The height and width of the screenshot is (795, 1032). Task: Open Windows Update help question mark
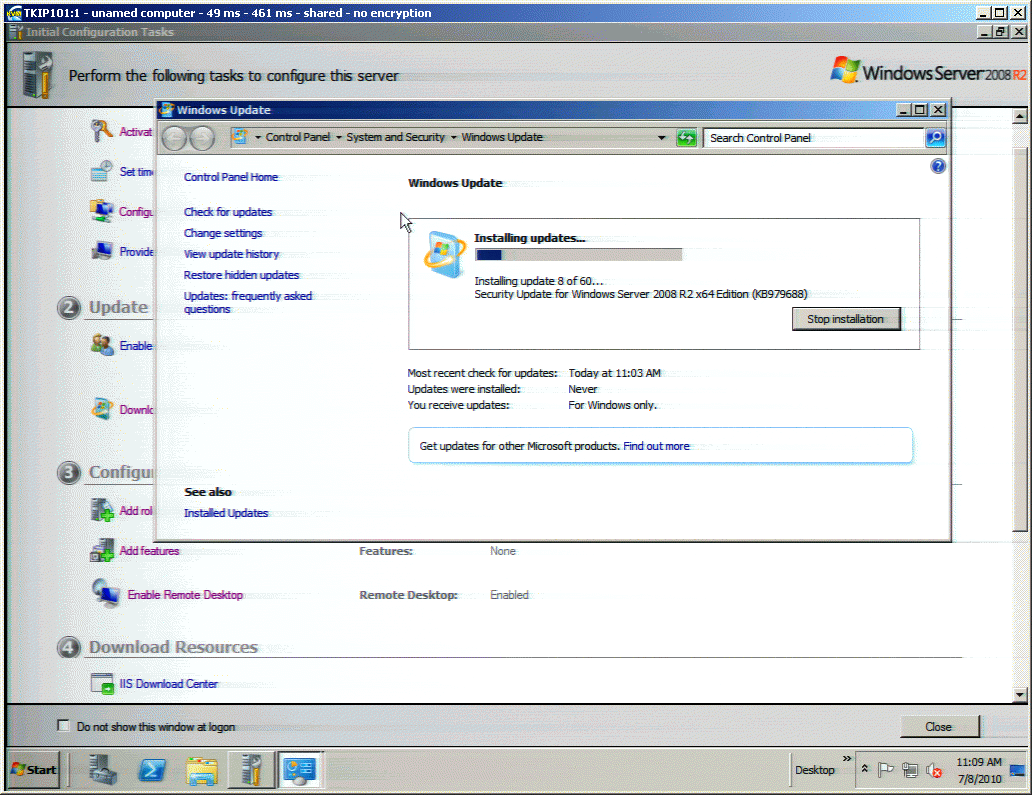coord(938,166)
